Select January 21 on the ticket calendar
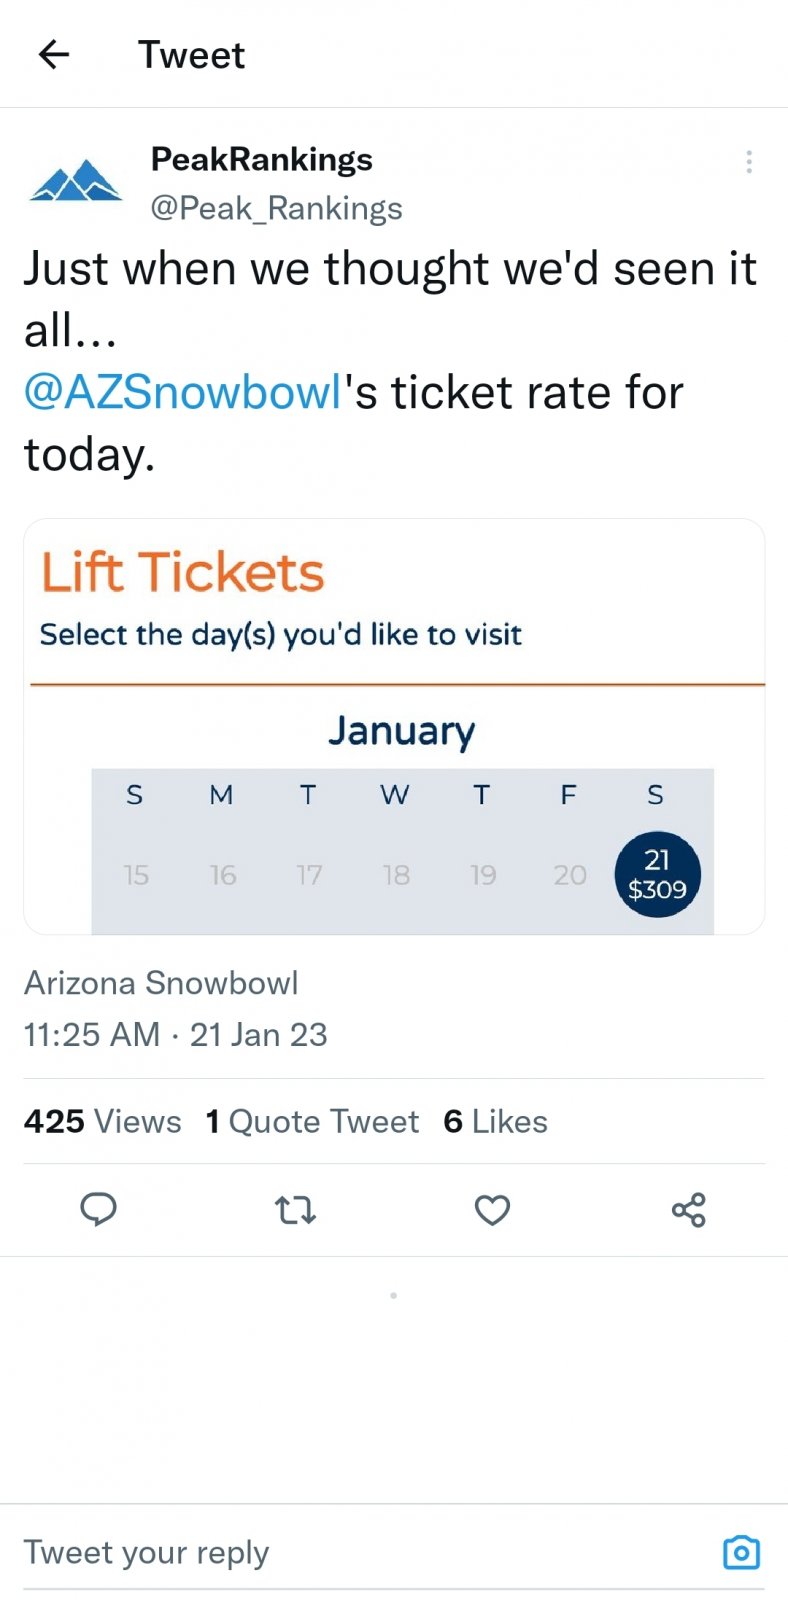Screen dimensions: 788x1600 click(657, 874)
